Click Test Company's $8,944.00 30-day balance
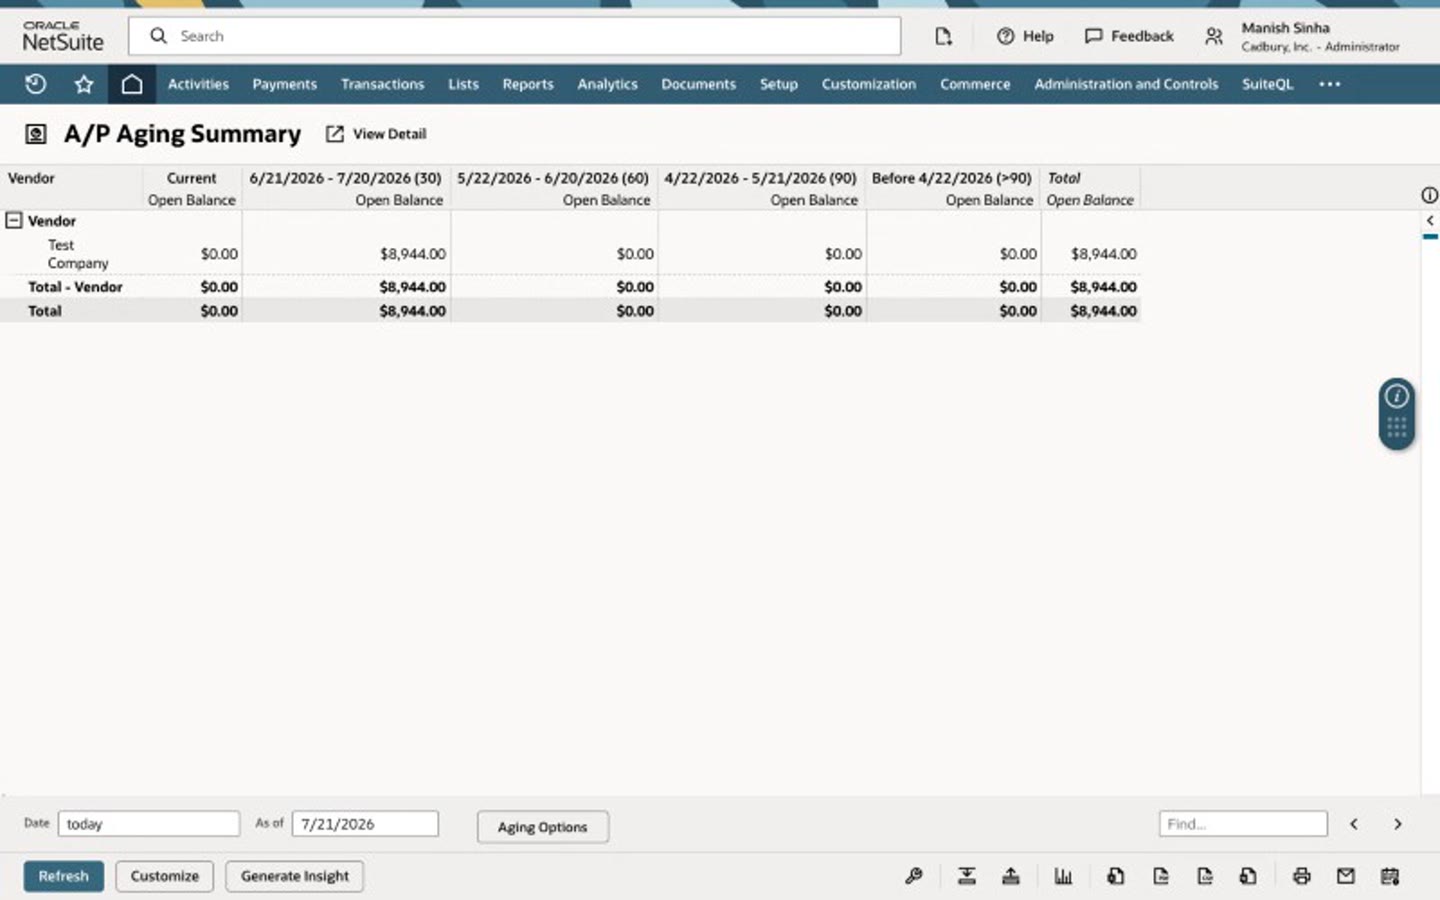Viewport: 1440px width, 900px height. click(412, 254)
